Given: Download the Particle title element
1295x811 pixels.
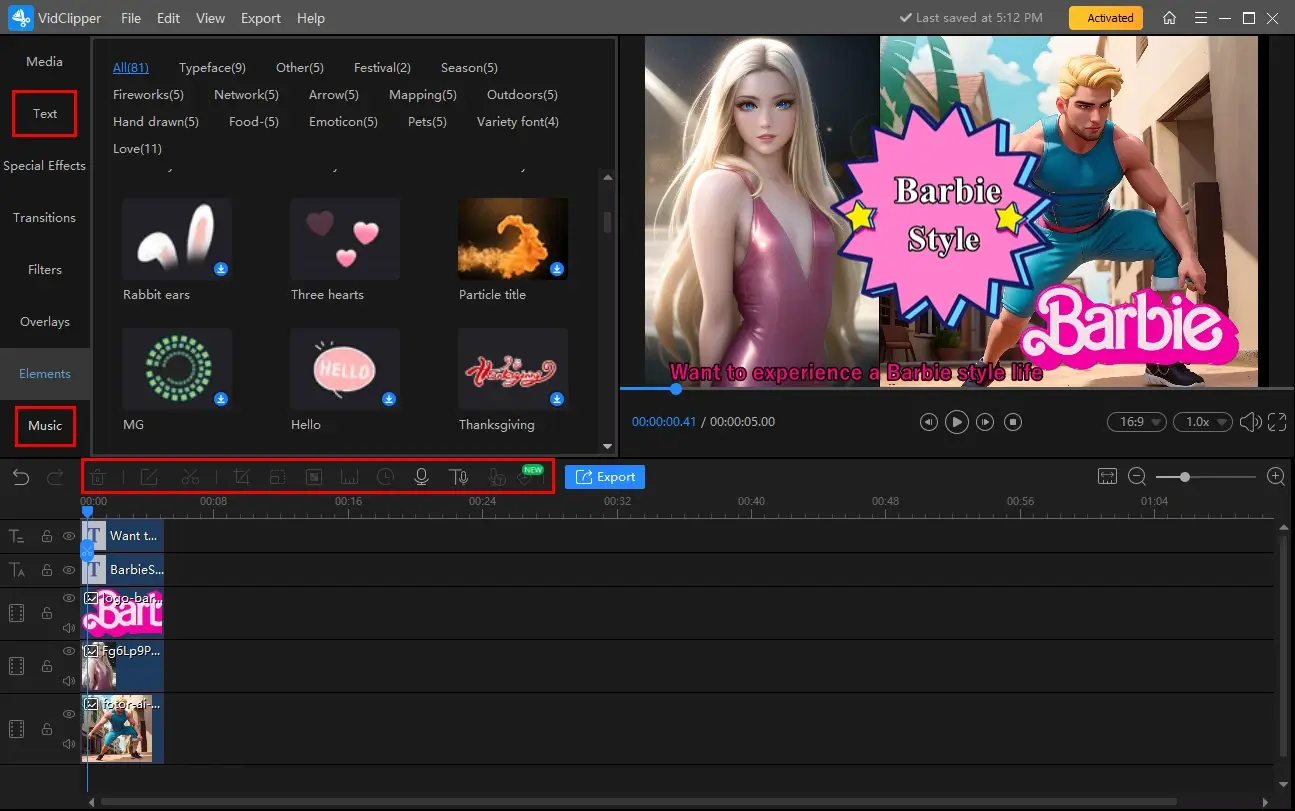Looking at the screenshot, I should point(557,269).
